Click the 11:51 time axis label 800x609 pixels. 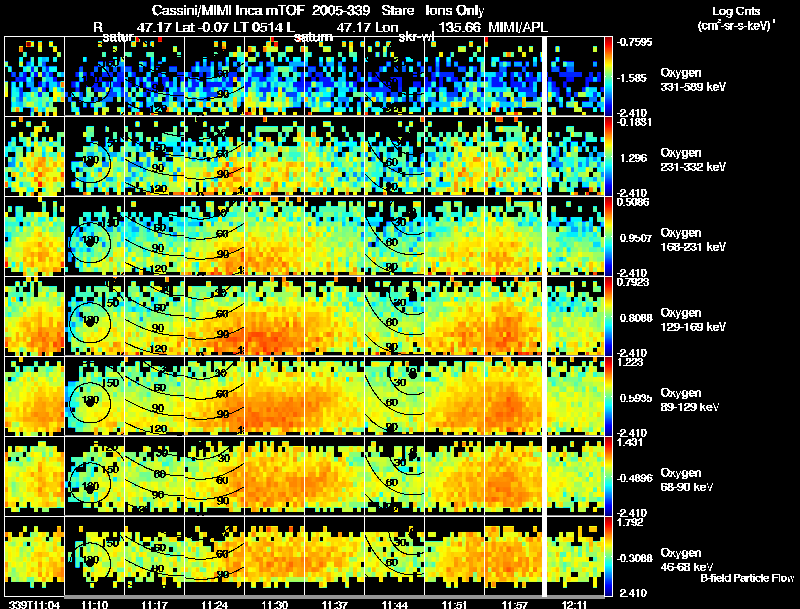click(x=455, y=604)
